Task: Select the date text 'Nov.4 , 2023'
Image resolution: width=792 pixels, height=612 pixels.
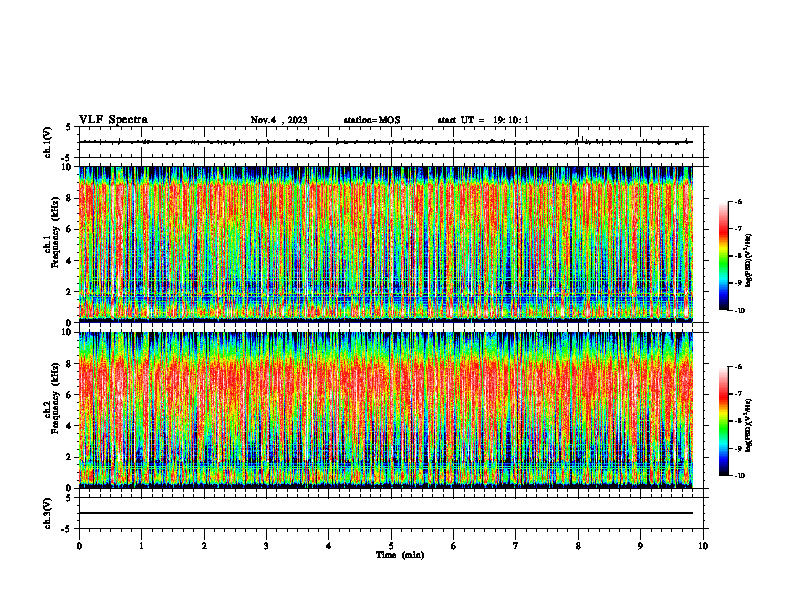Action: point(279,120)
